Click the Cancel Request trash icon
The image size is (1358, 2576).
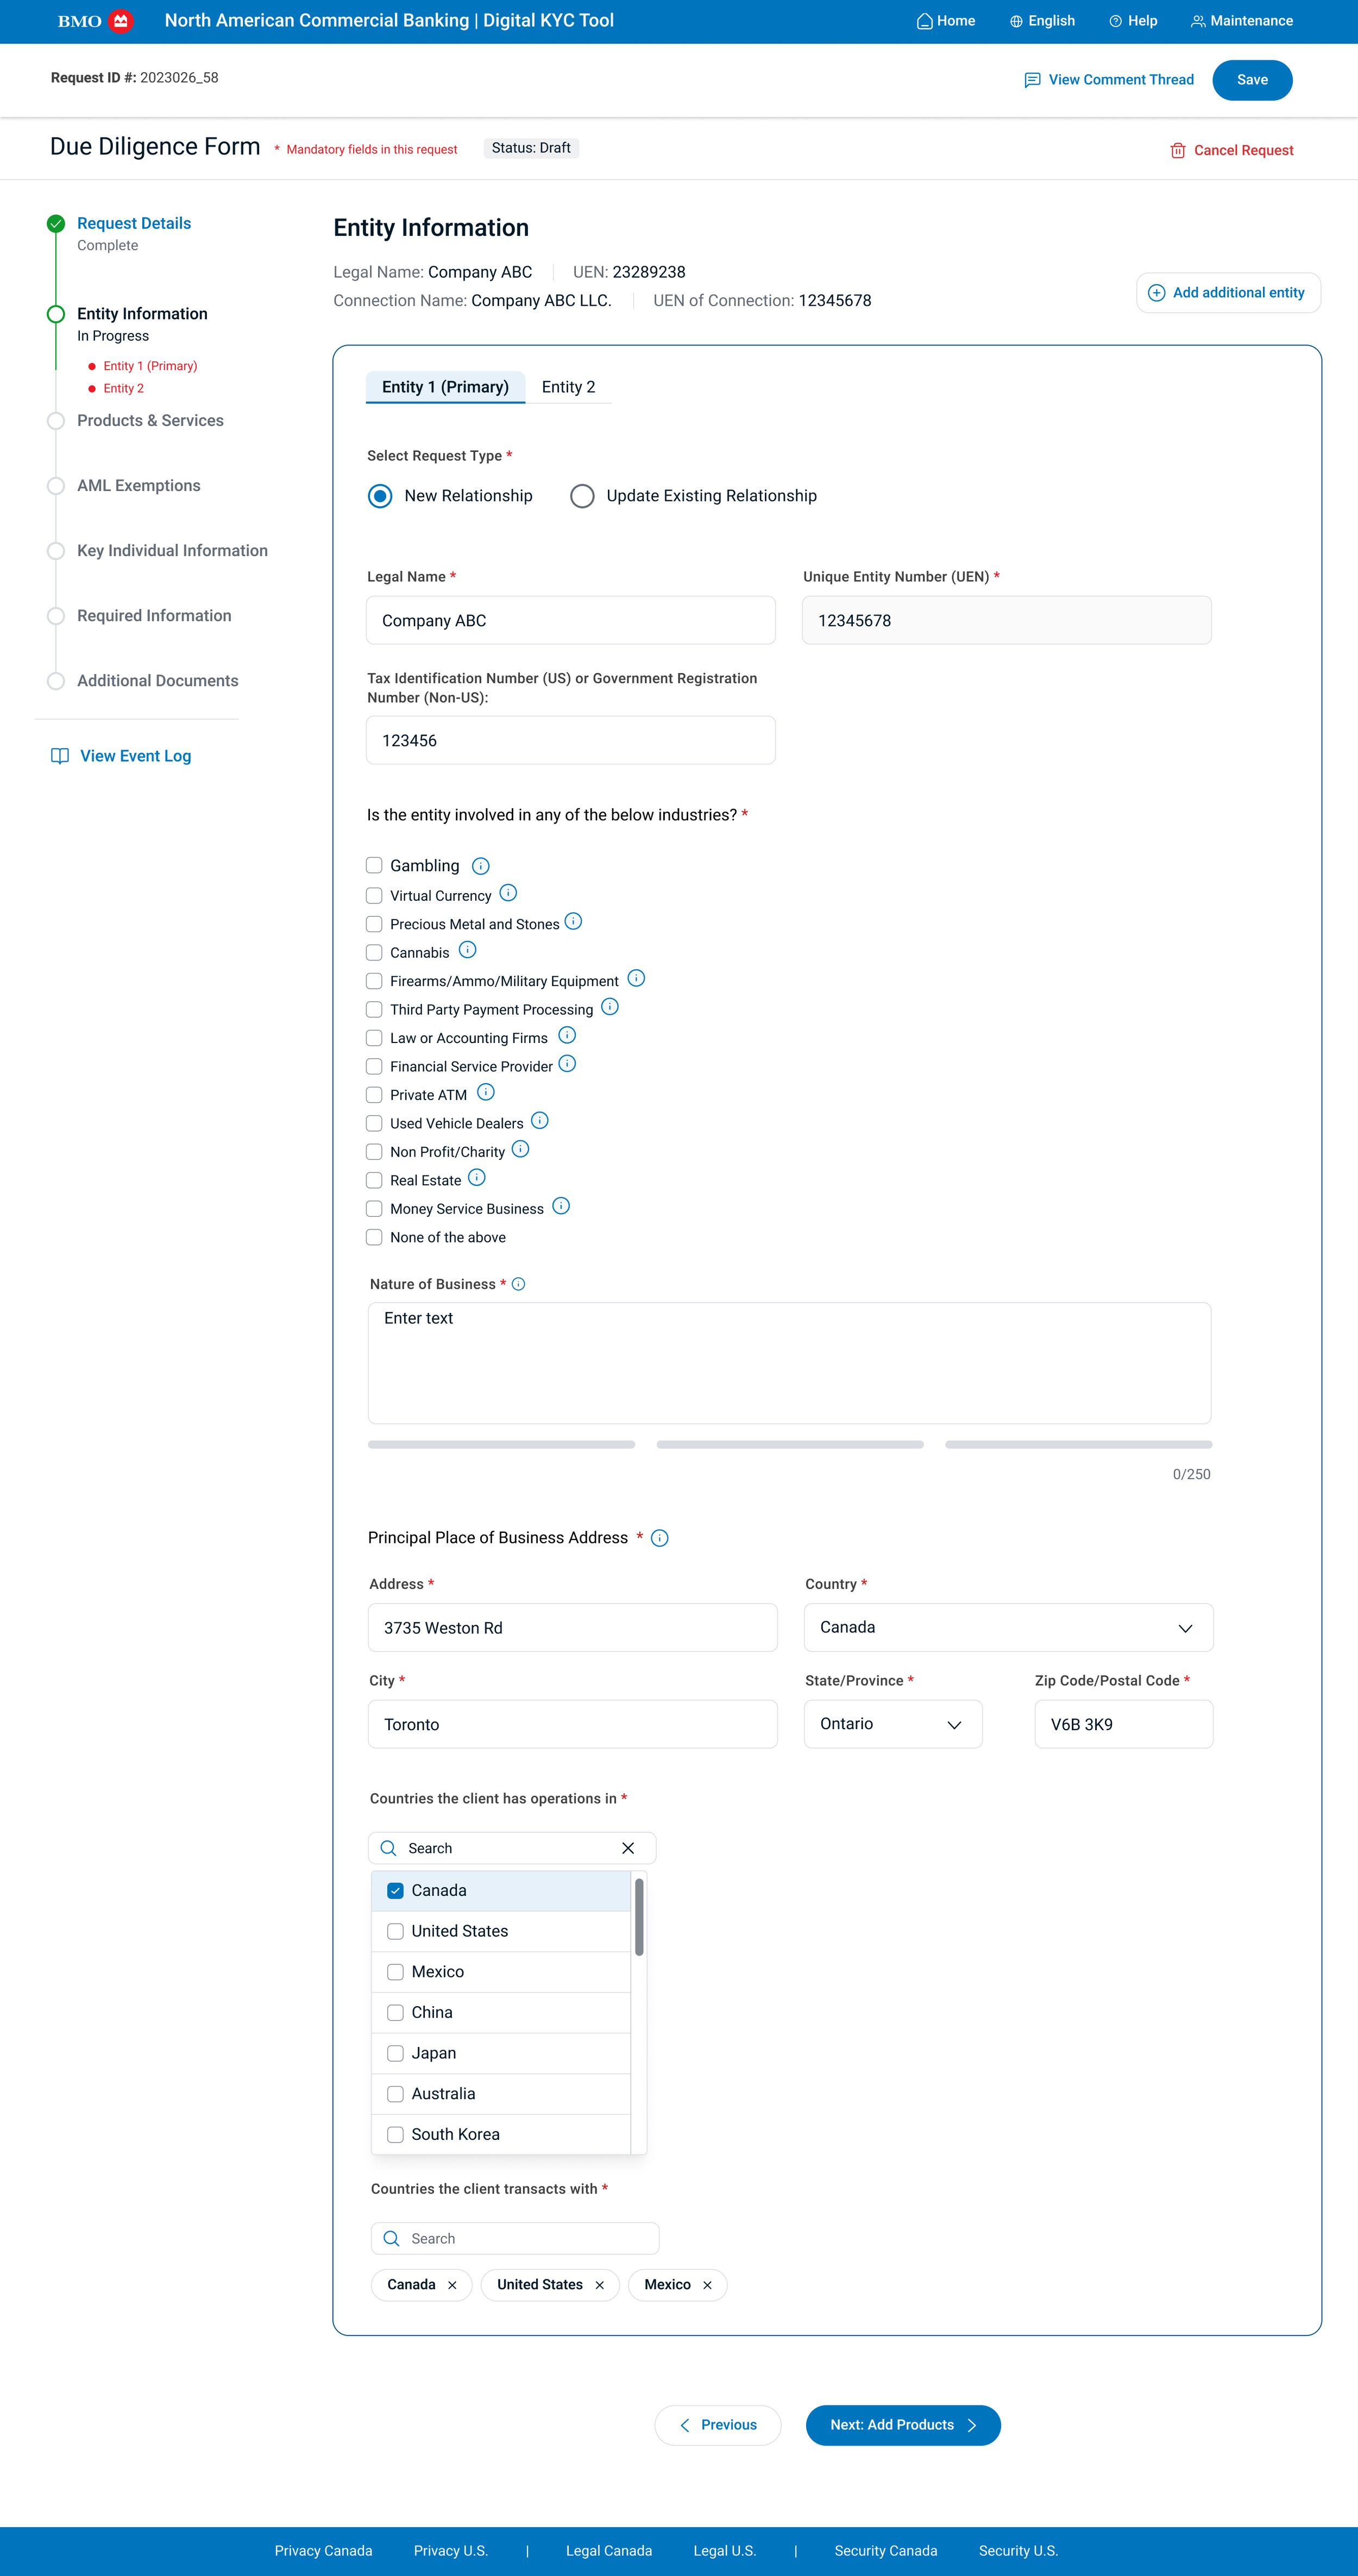[x=1177, y=151]
